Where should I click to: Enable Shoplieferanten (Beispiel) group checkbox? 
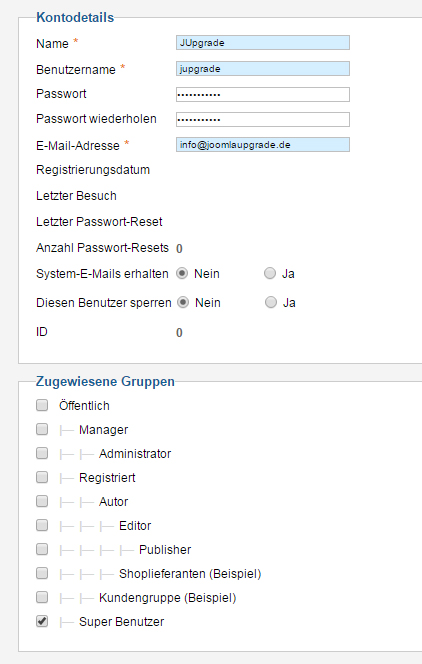click(42, 573)
